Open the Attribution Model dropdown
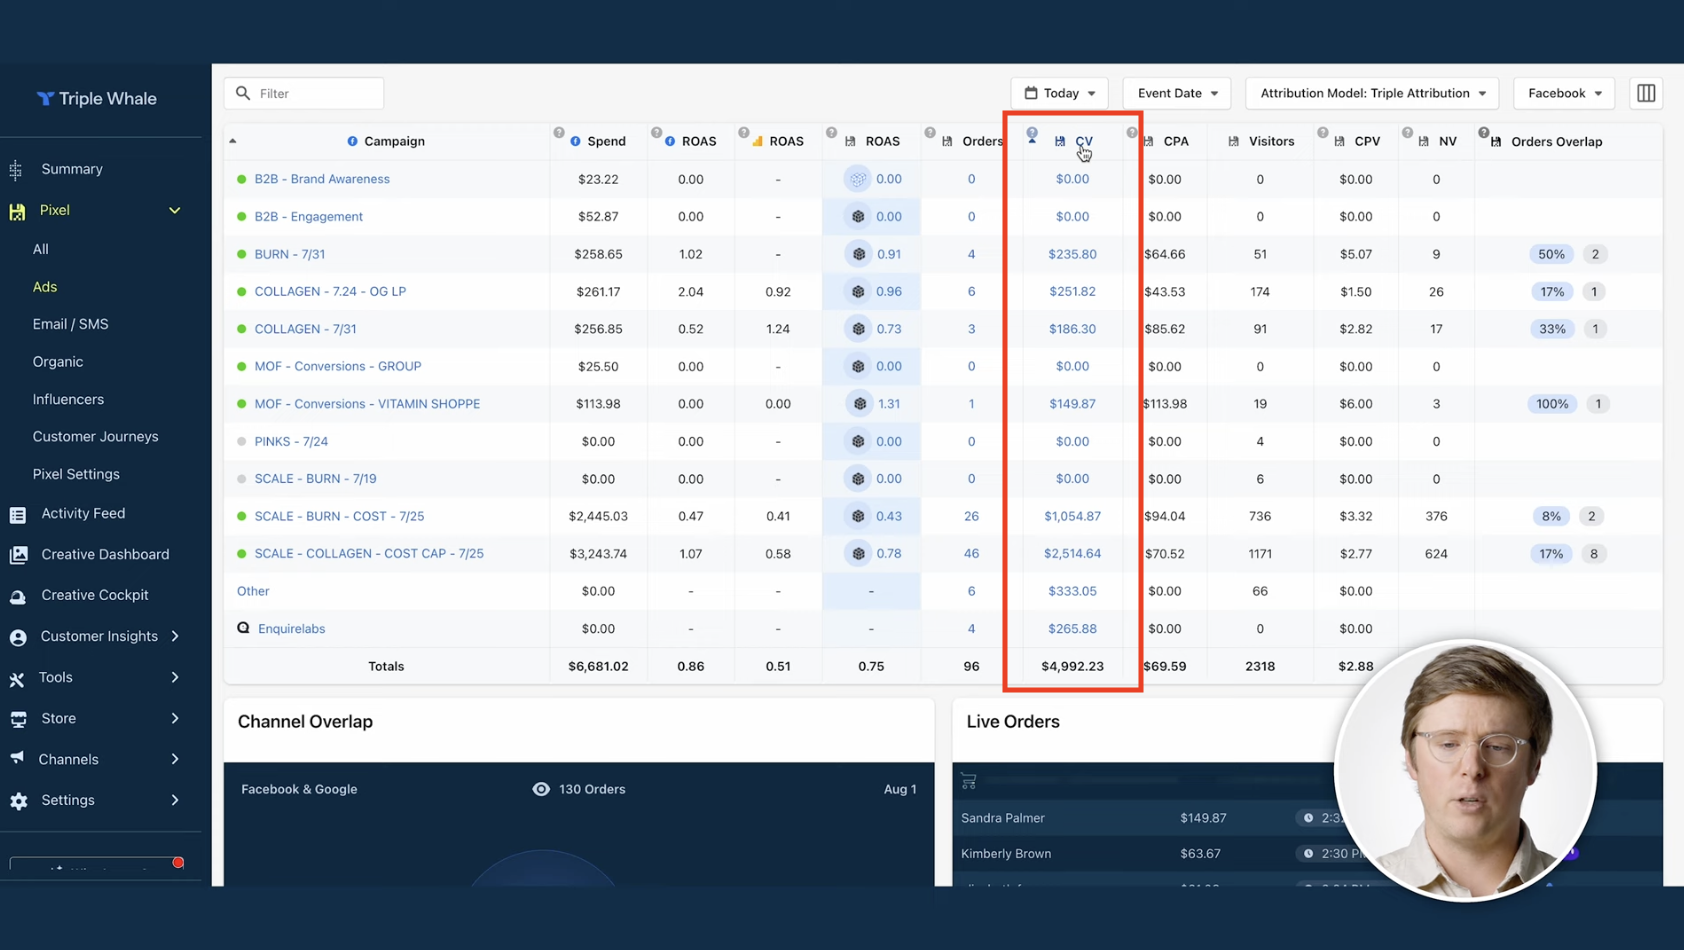The width and height of the screenshot is (1684, 950). tap(1372, 93)
